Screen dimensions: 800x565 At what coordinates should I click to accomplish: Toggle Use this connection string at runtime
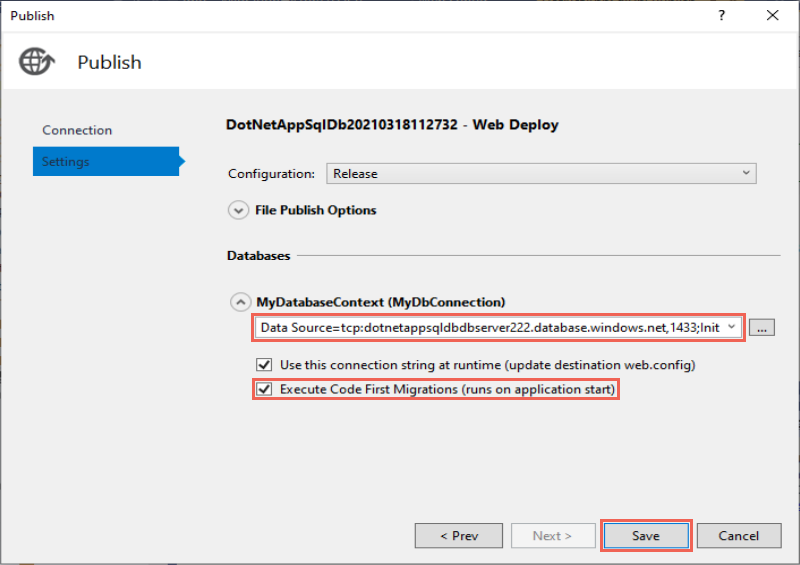(264, 365)
